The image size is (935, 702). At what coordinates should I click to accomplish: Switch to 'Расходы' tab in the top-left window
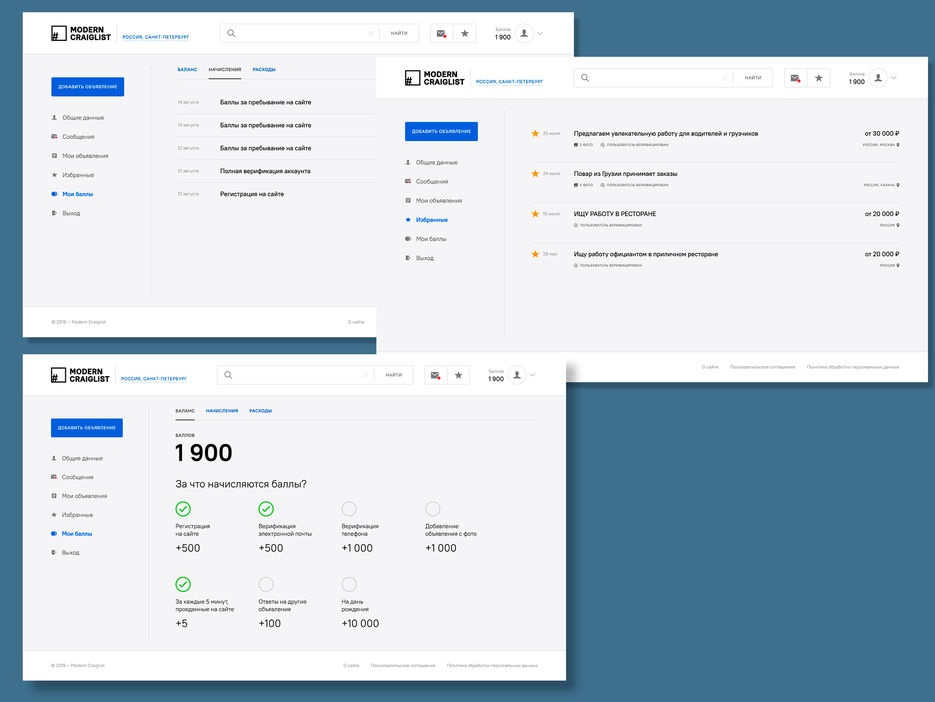coord(264,70)
